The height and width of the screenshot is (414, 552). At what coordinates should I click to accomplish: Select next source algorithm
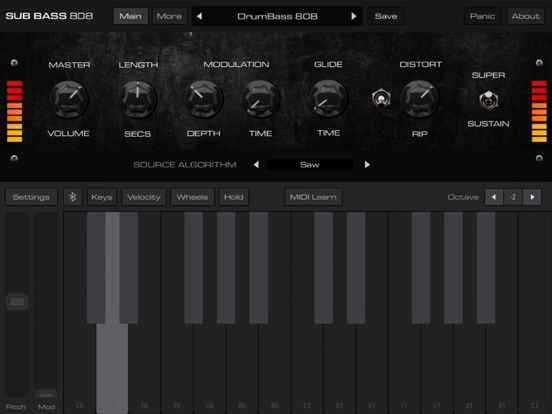(367, 164)
